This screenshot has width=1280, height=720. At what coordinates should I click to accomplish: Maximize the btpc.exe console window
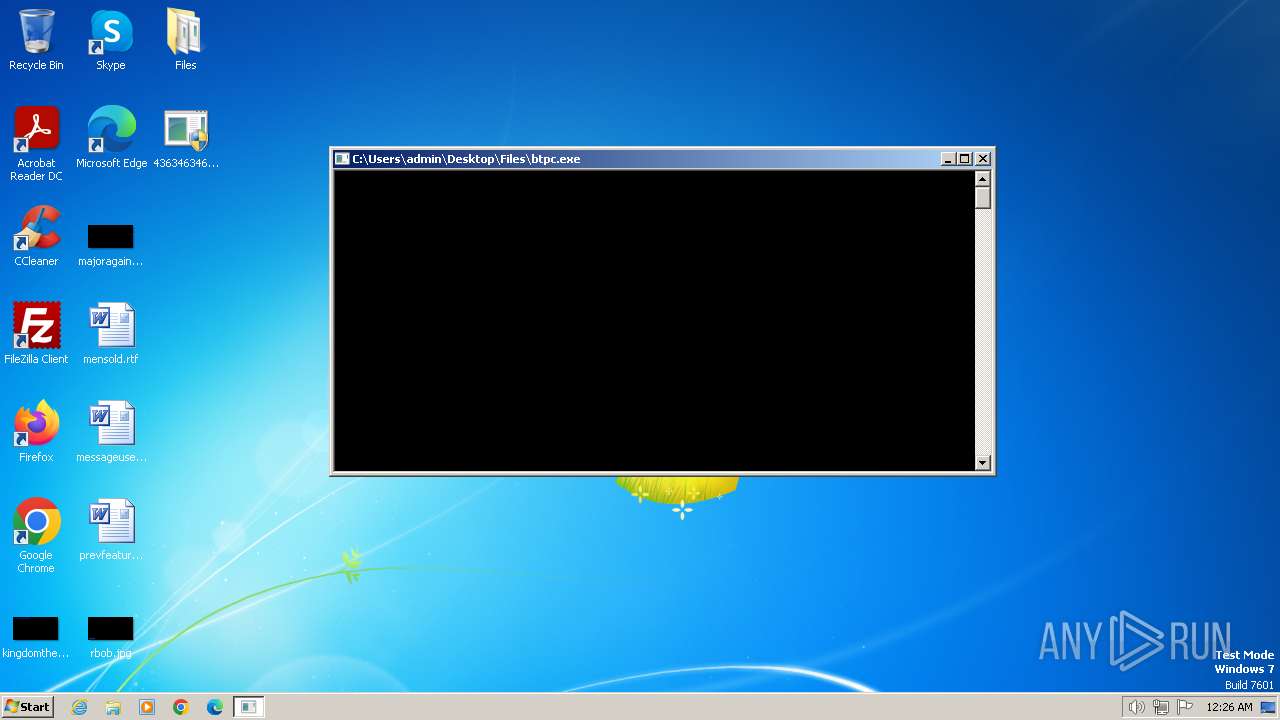click(x=965, y=159)
